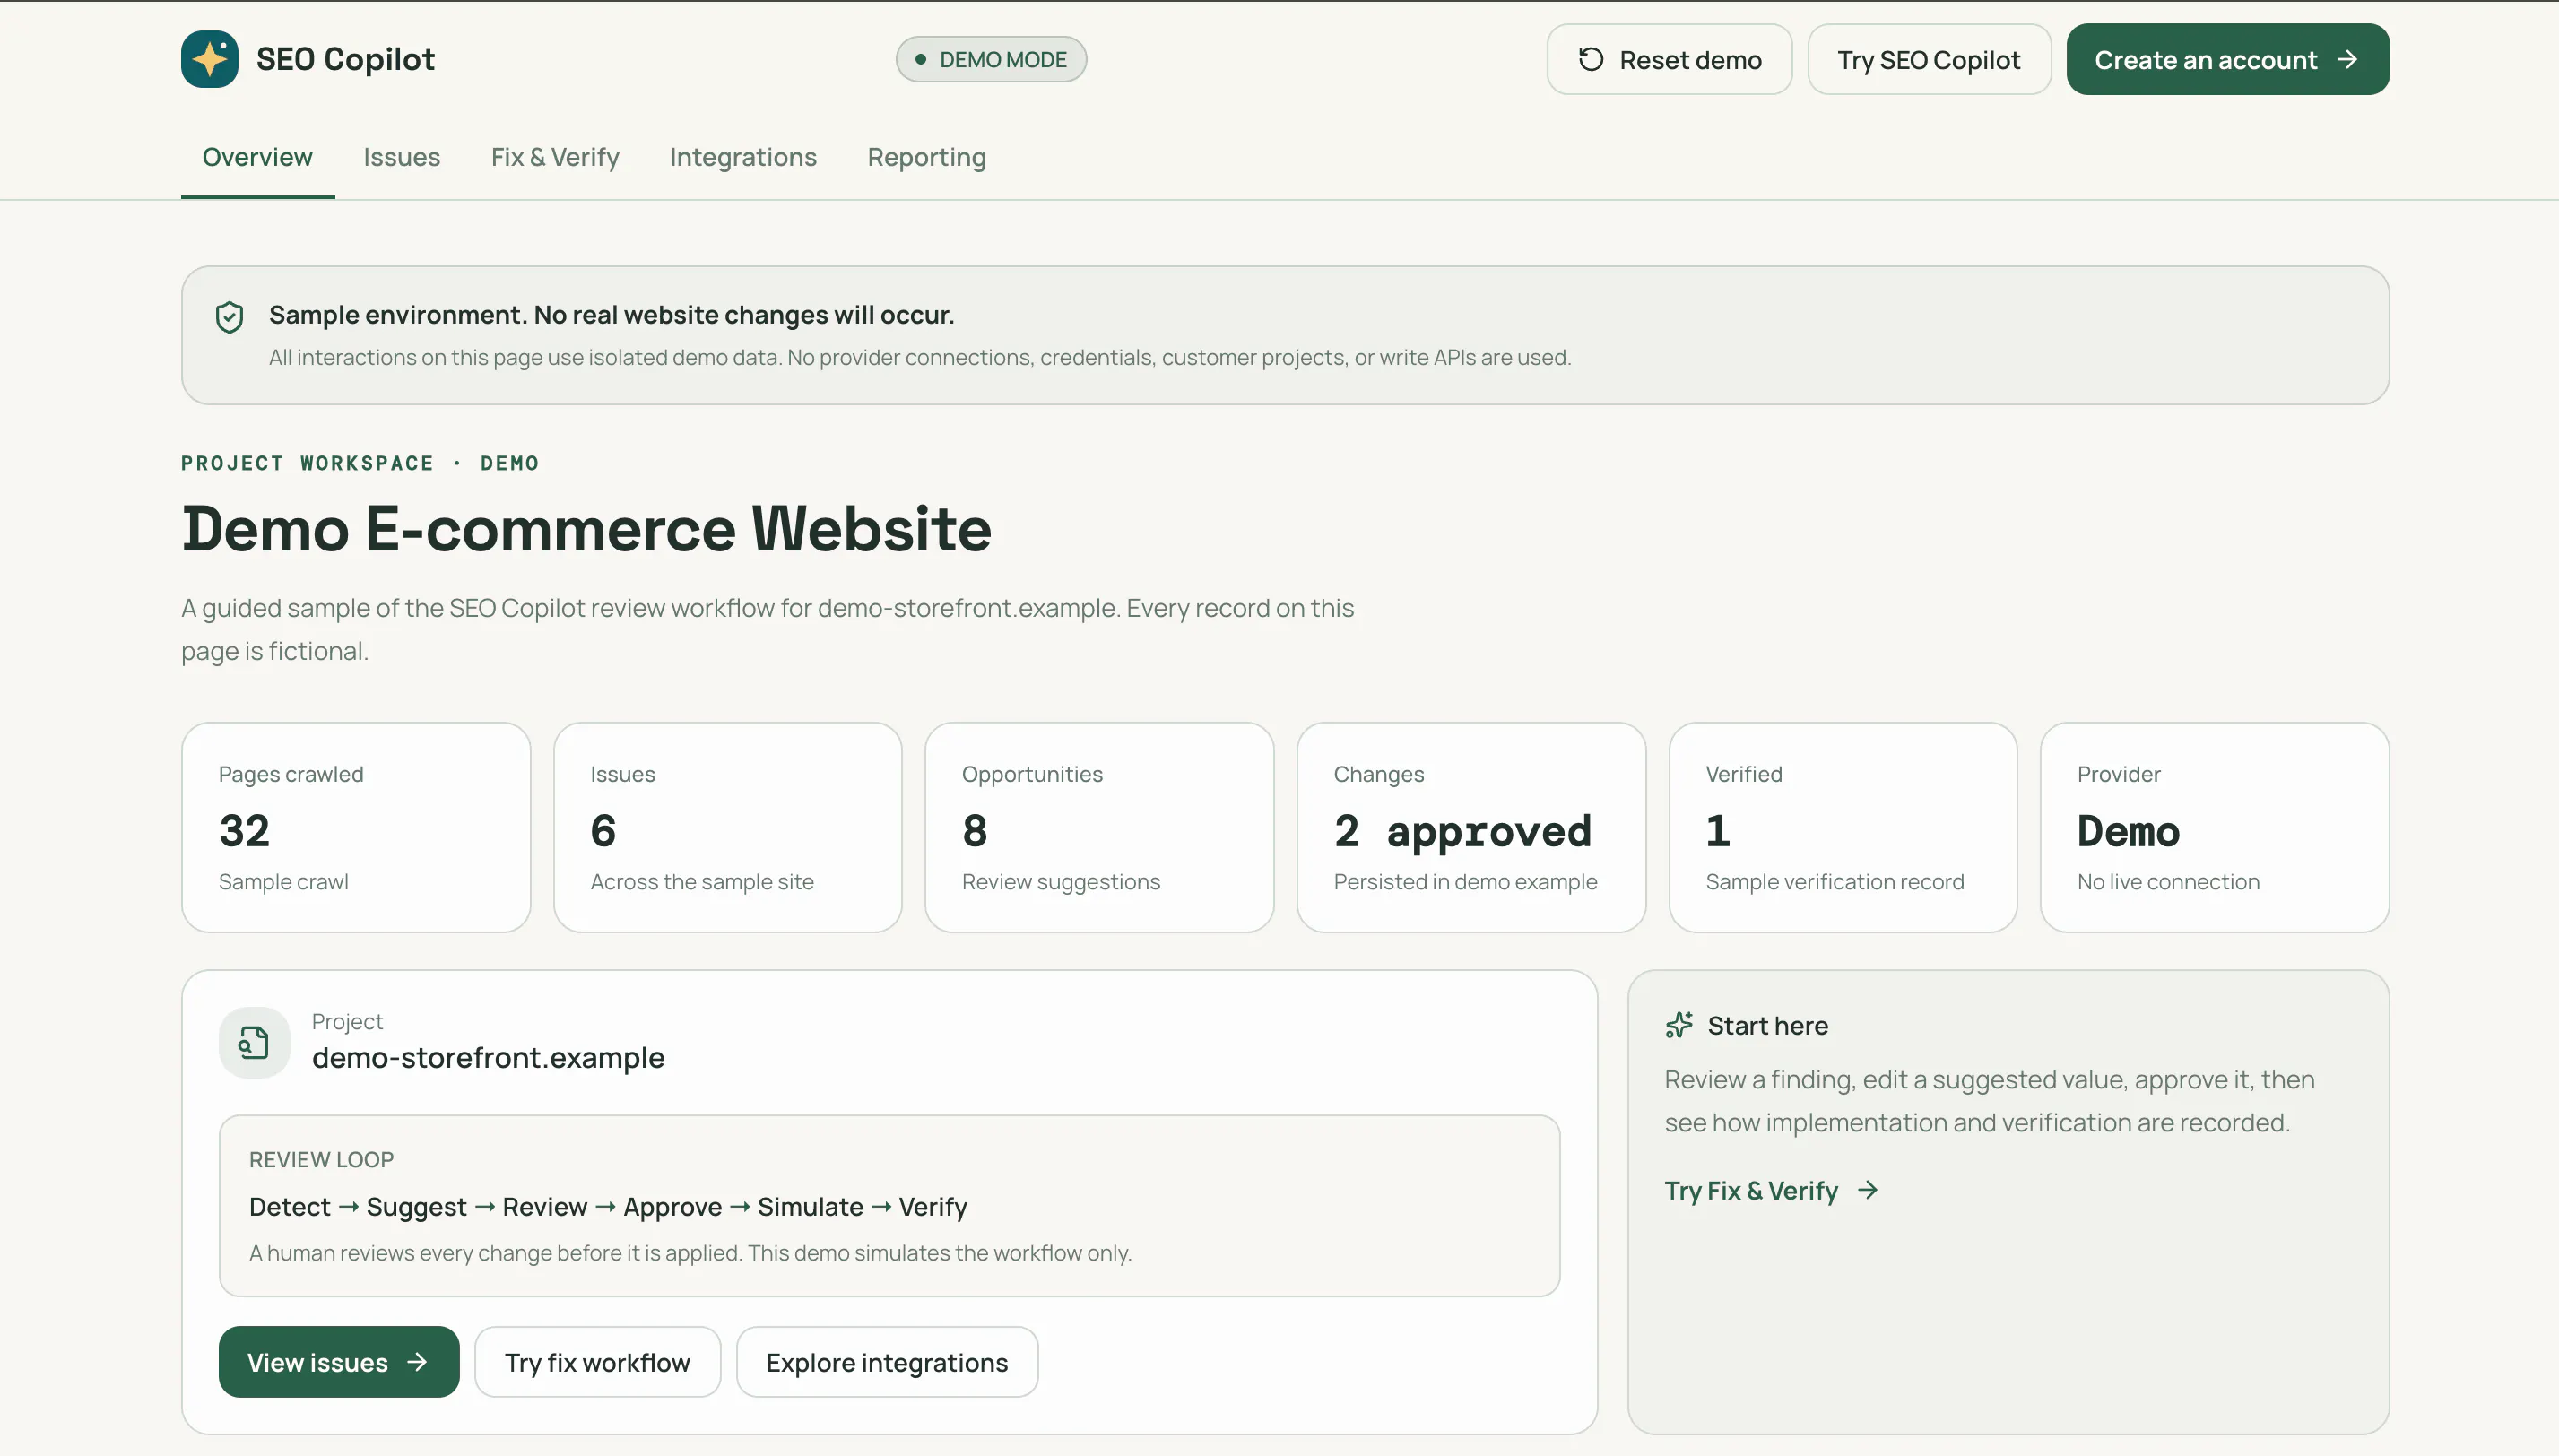Click 'No live connection' caption
This screenshot has width=2559, height=1456.
click(x=2168, y=882)
